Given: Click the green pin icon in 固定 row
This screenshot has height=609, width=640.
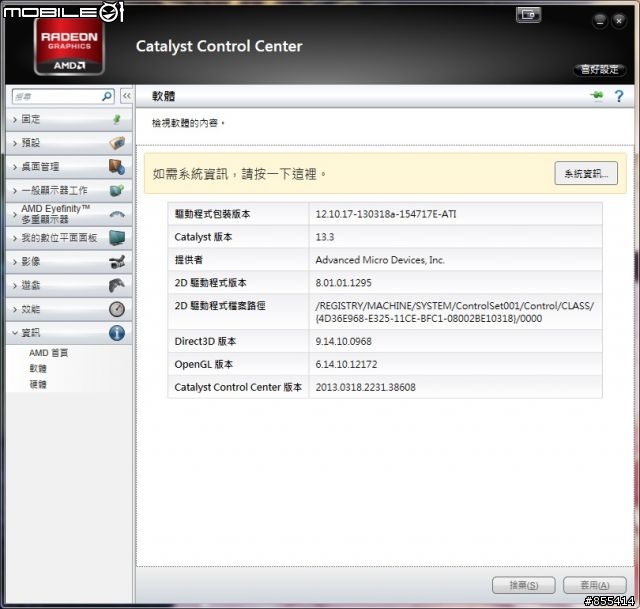Looking at the screenshot, I should [x=117, y=119].
